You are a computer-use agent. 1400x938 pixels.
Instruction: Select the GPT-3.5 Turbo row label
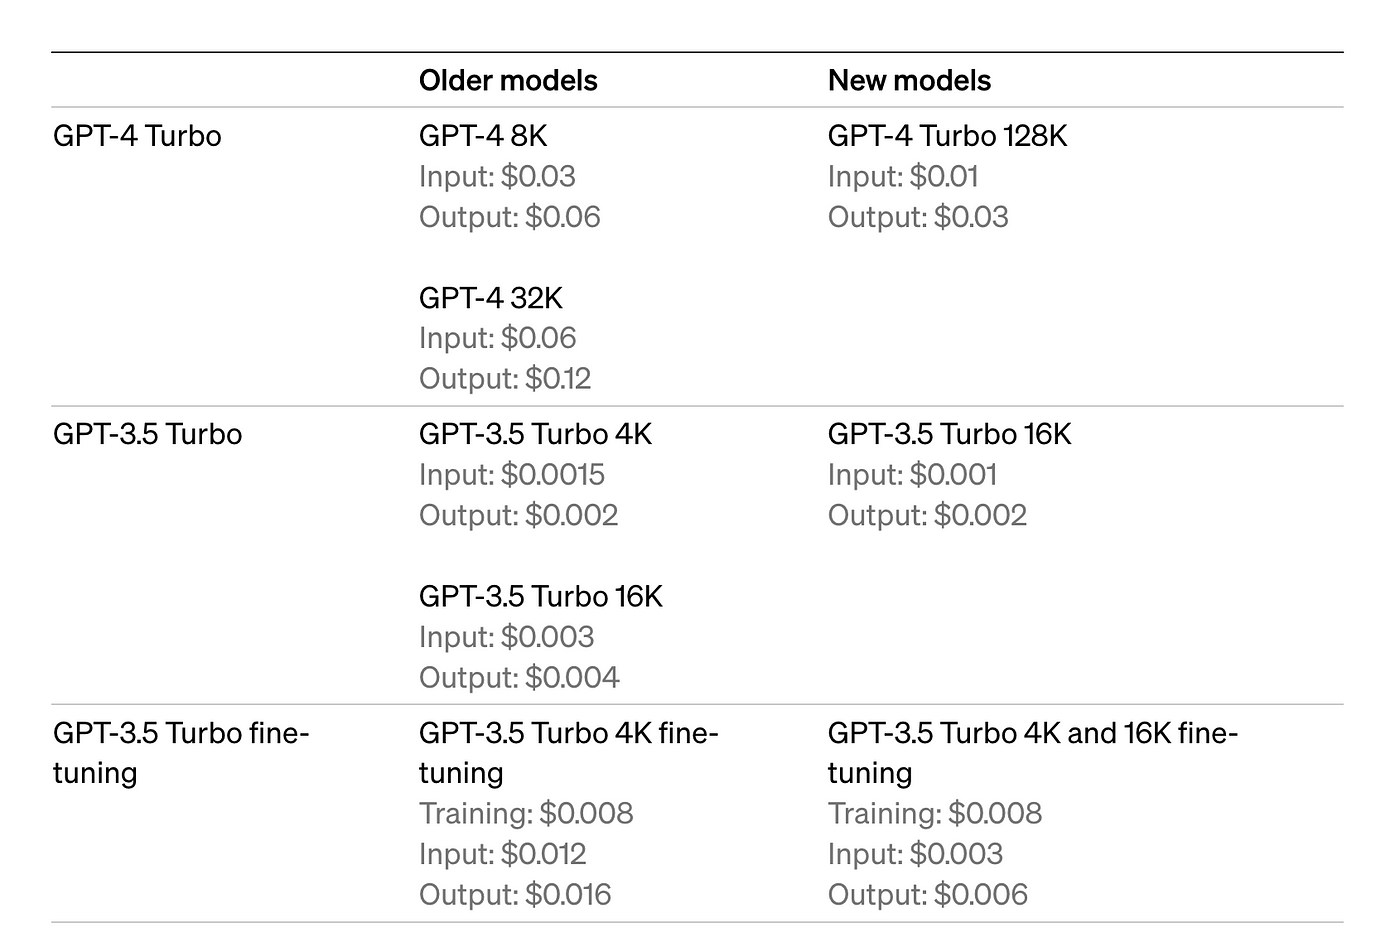click(147, 434)
